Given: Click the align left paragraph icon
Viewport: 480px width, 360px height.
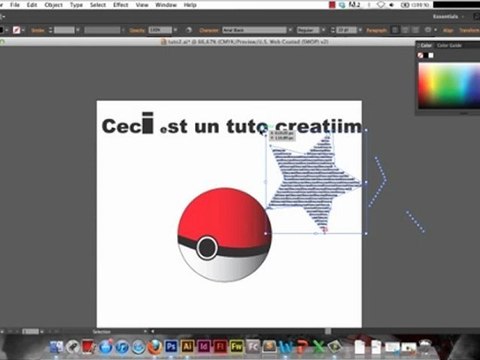Looking at the screenshot, I should tap(395, 30).
